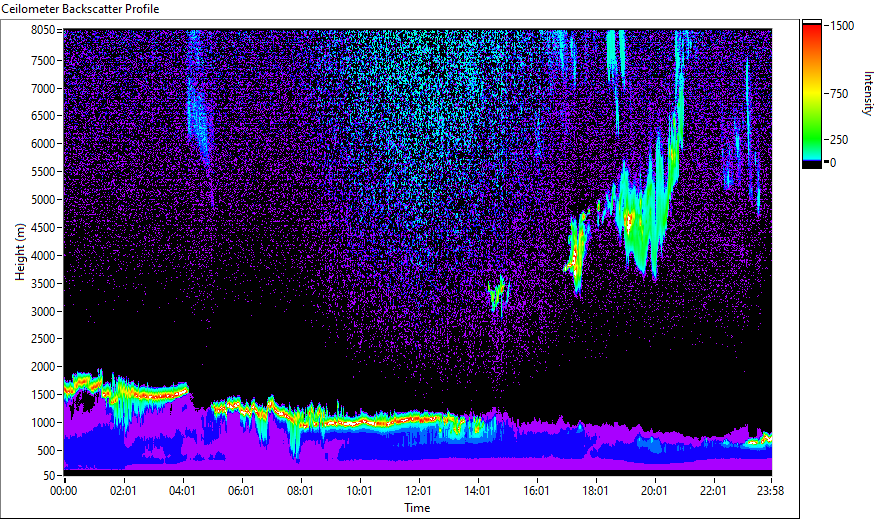This screenshot has width=878, height=519.
Task: Click the Ceilometer Backscatter Profile title
Action: click(x=81, y=9)
